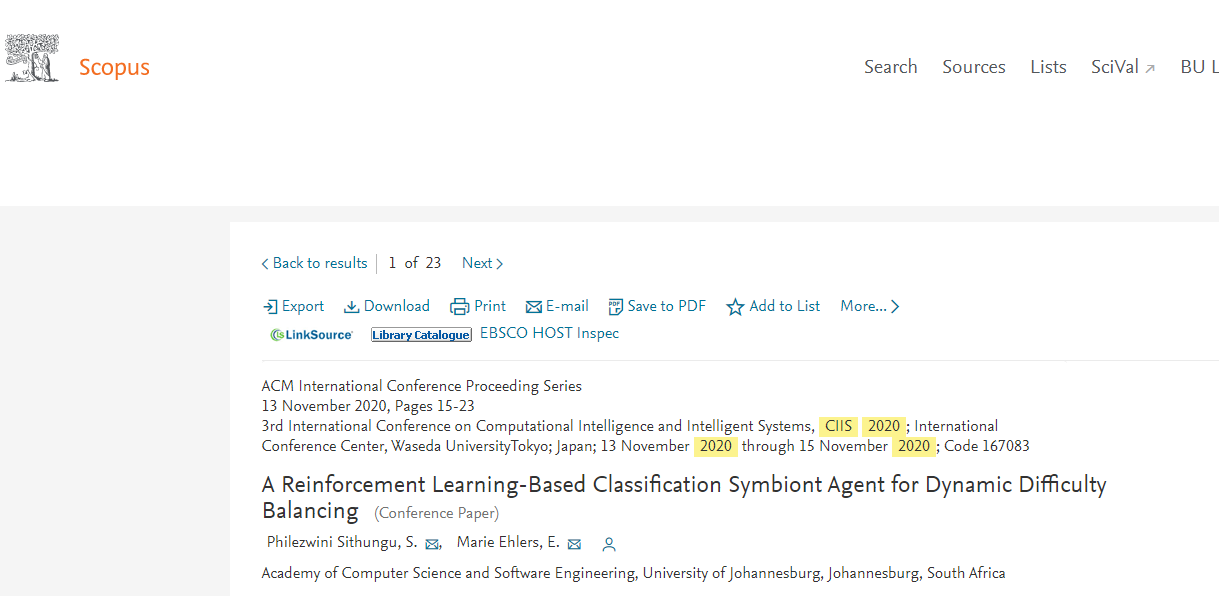
Task: Click the Elsevier tree logo
Action: click(31, 58)
